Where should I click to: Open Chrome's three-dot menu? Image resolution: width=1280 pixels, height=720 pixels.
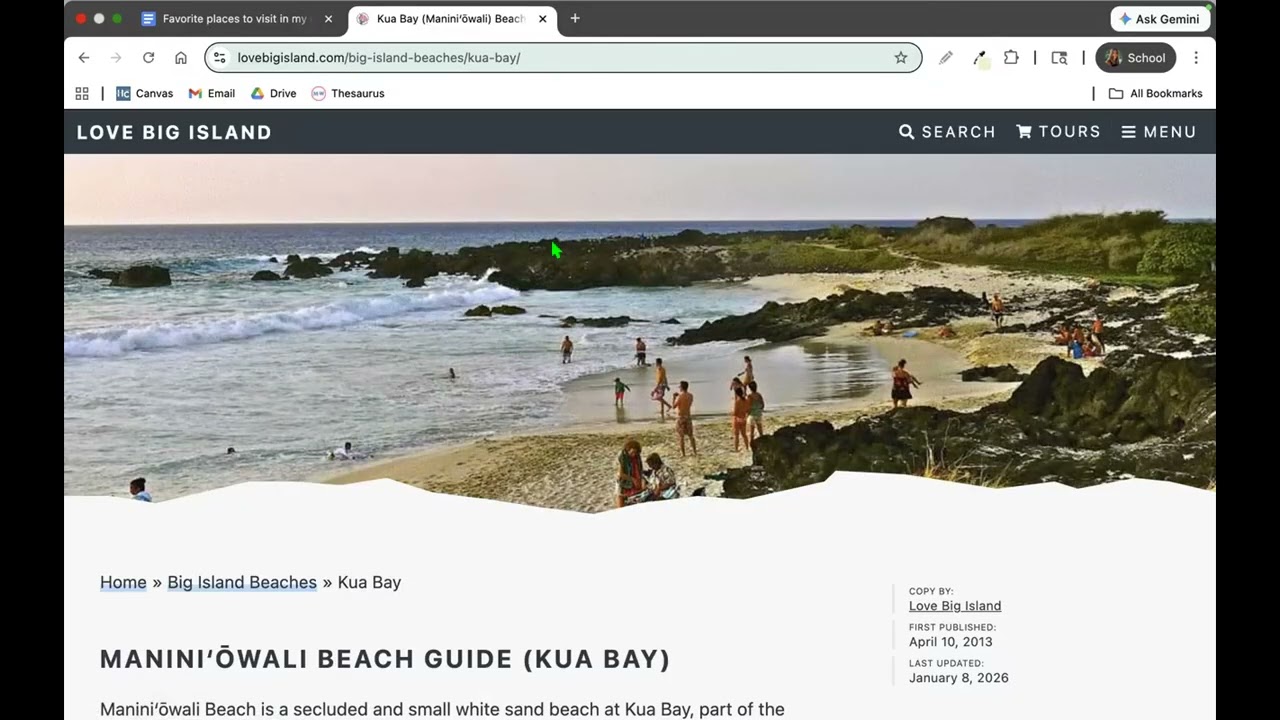pos(1196,58)
